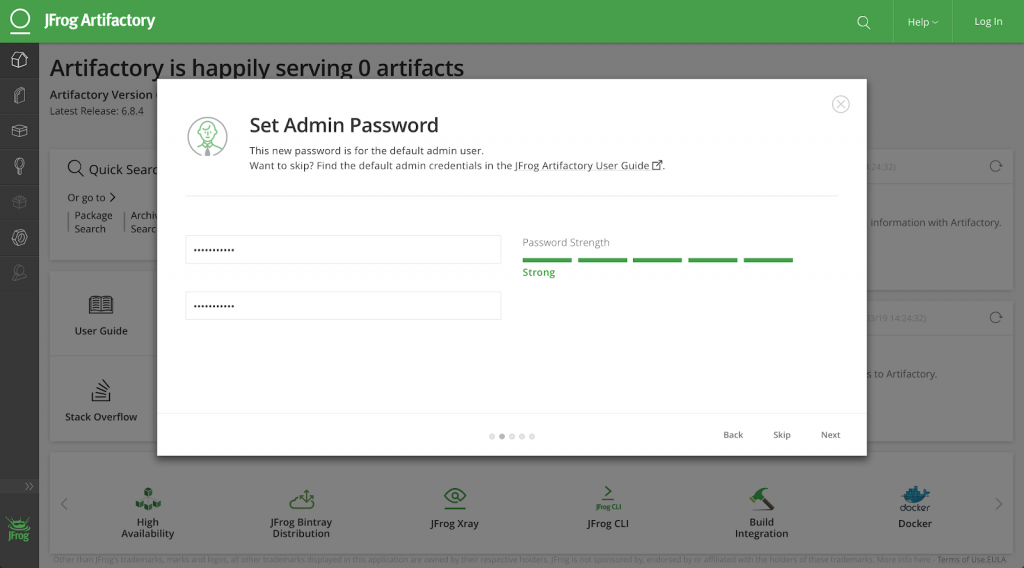Skip the admin password step

781,435
